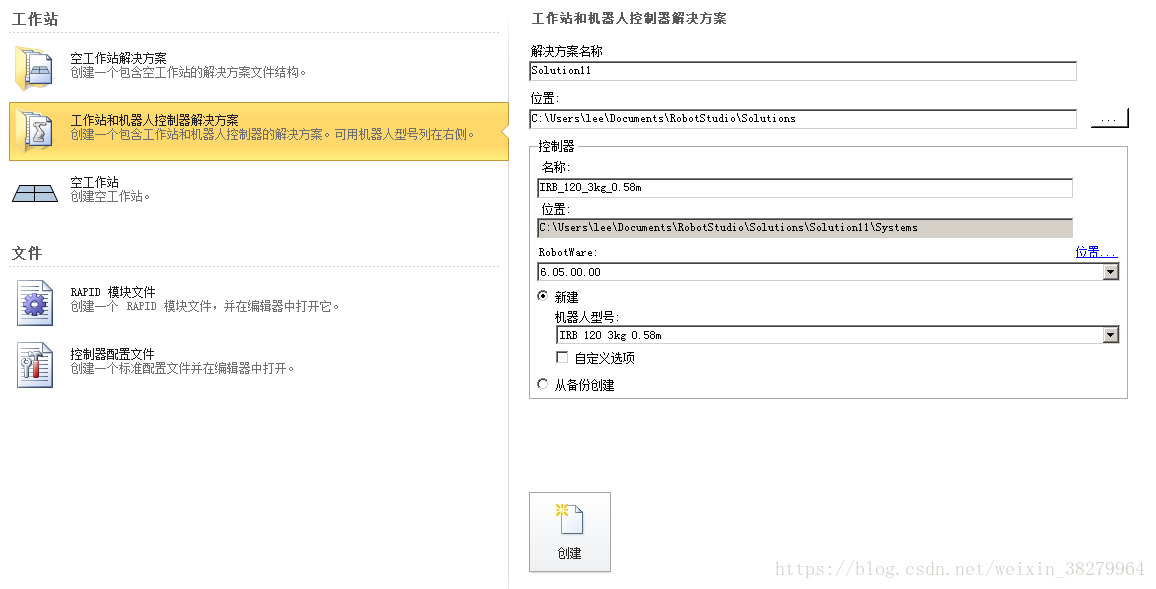The image size is (1156, 589).
Task: Click the empty station solution folder icon
Action: [x=34, y=69]
